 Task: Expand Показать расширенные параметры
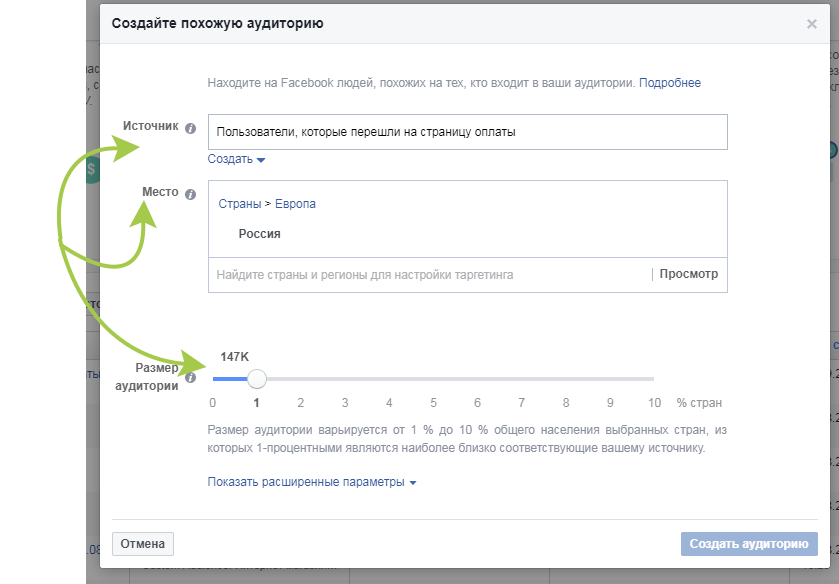point(311,482)
